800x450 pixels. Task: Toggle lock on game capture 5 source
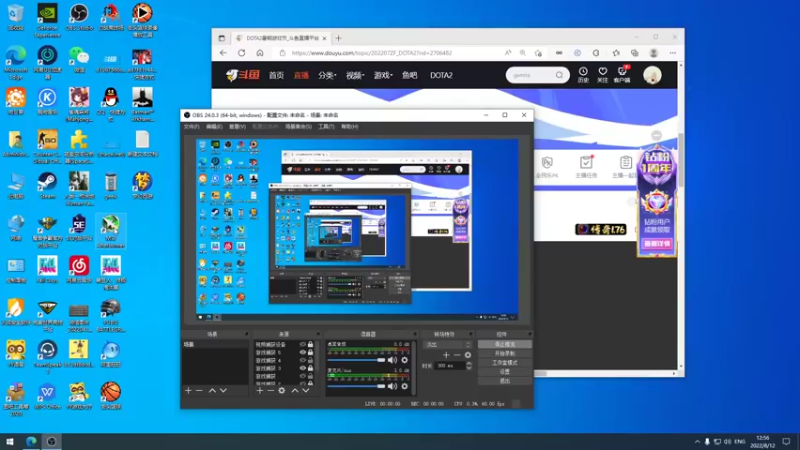click(310, 353)
